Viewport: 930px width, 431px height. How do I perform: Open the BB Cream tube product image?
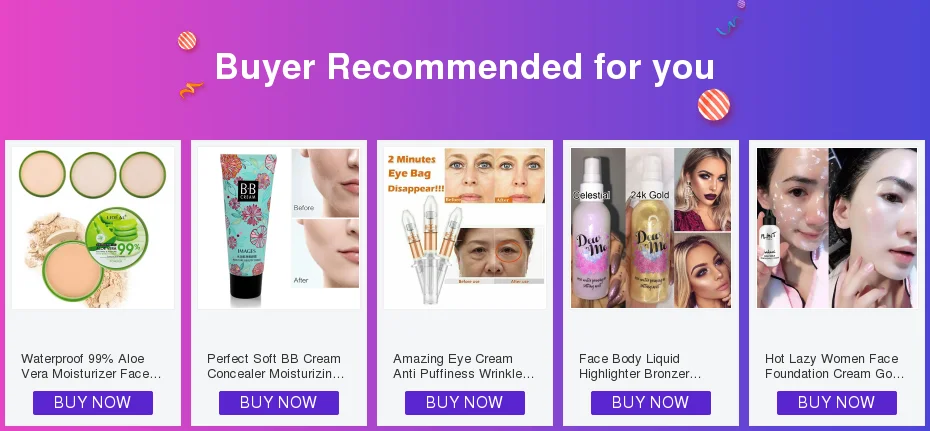[x=279, y=228]
